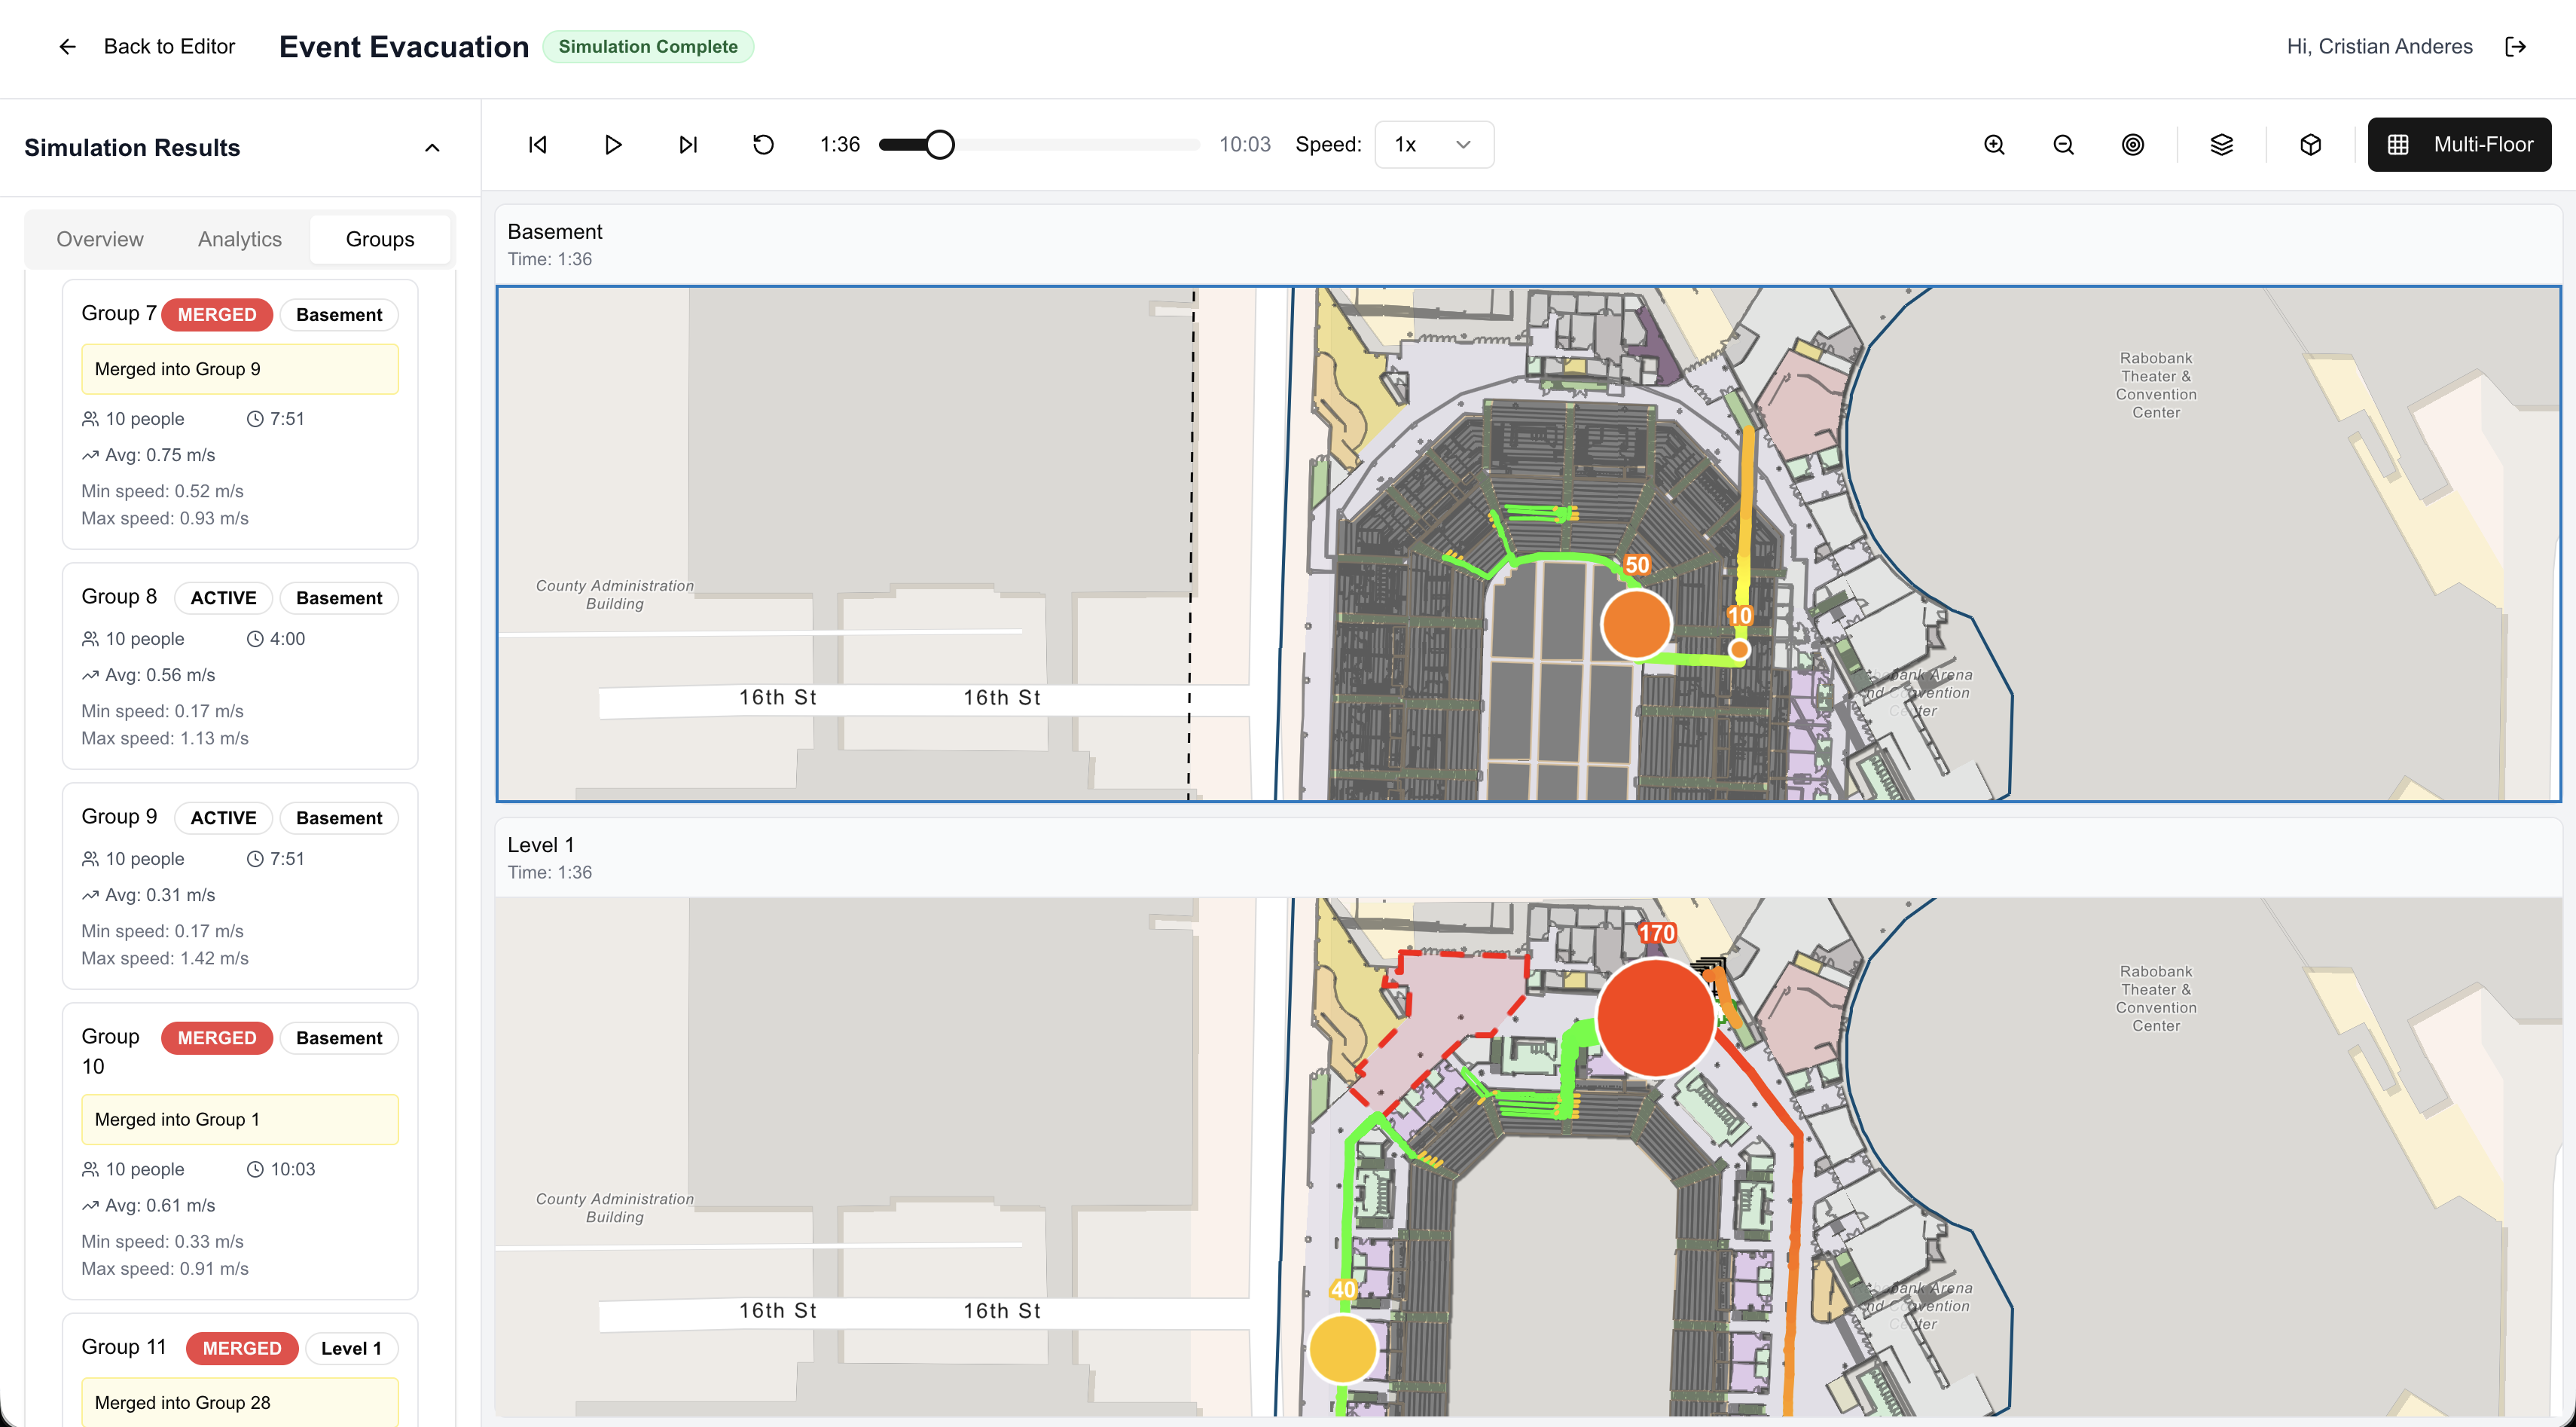
Task: Zoom in on the map
Action: 1994,145
